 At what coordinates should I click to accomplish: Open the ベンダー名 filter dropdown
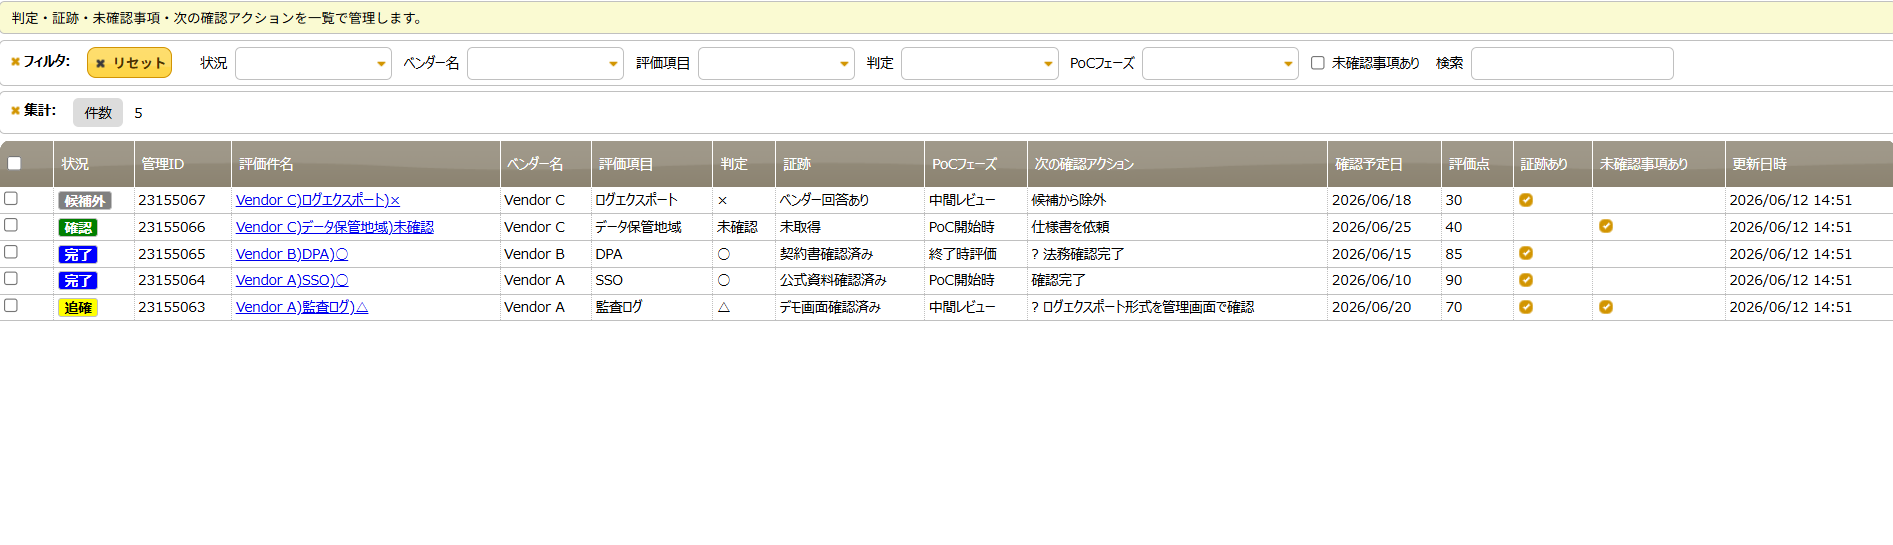(x=545, y=63)
